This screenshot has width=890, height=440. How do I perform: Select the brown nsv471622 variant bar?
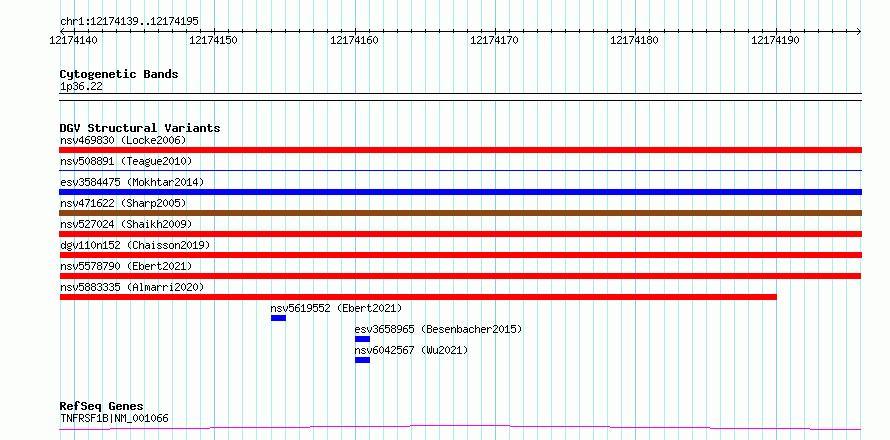[x=460, y=213]
